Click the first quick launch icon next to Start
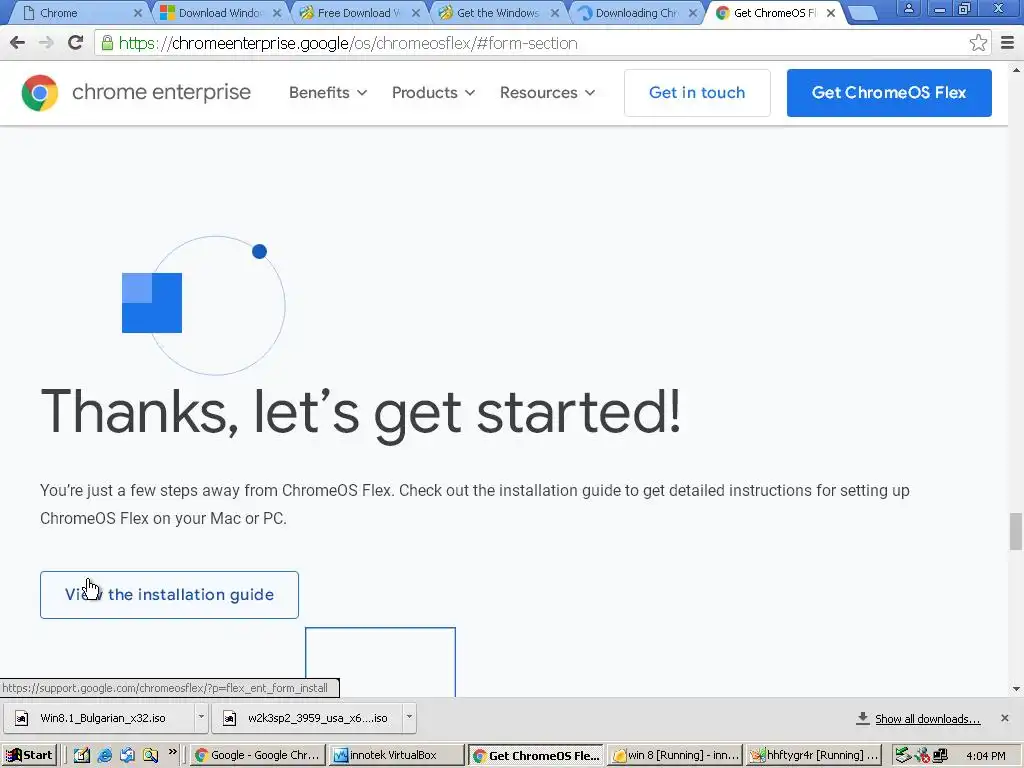 click(x=81, y=755)
